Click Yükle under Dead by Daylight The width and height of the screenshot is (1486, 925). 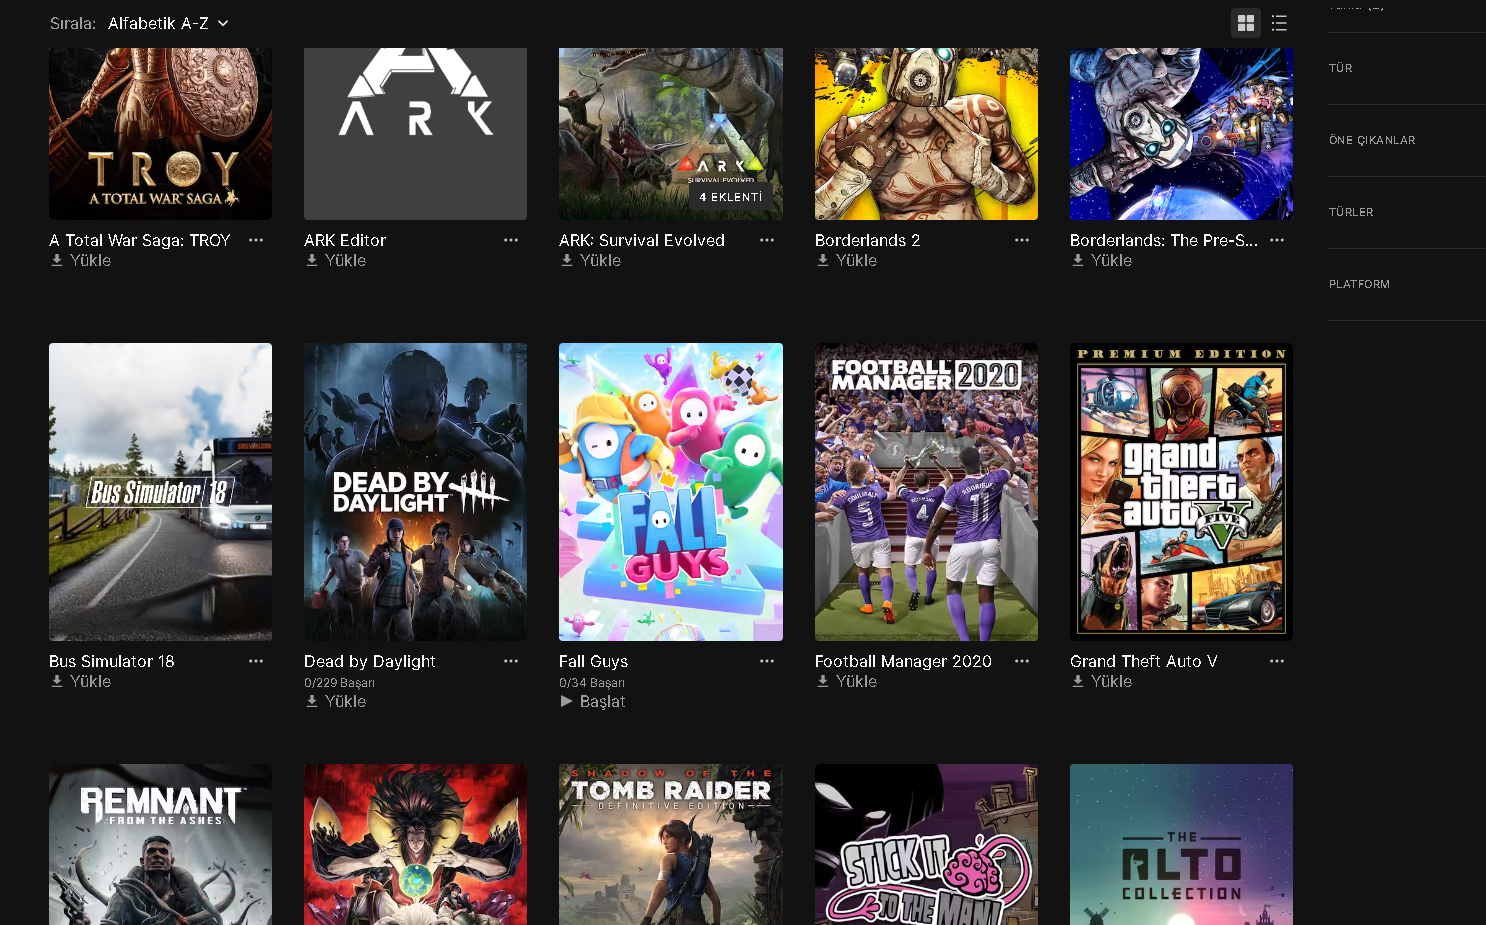tap(336, 701)
